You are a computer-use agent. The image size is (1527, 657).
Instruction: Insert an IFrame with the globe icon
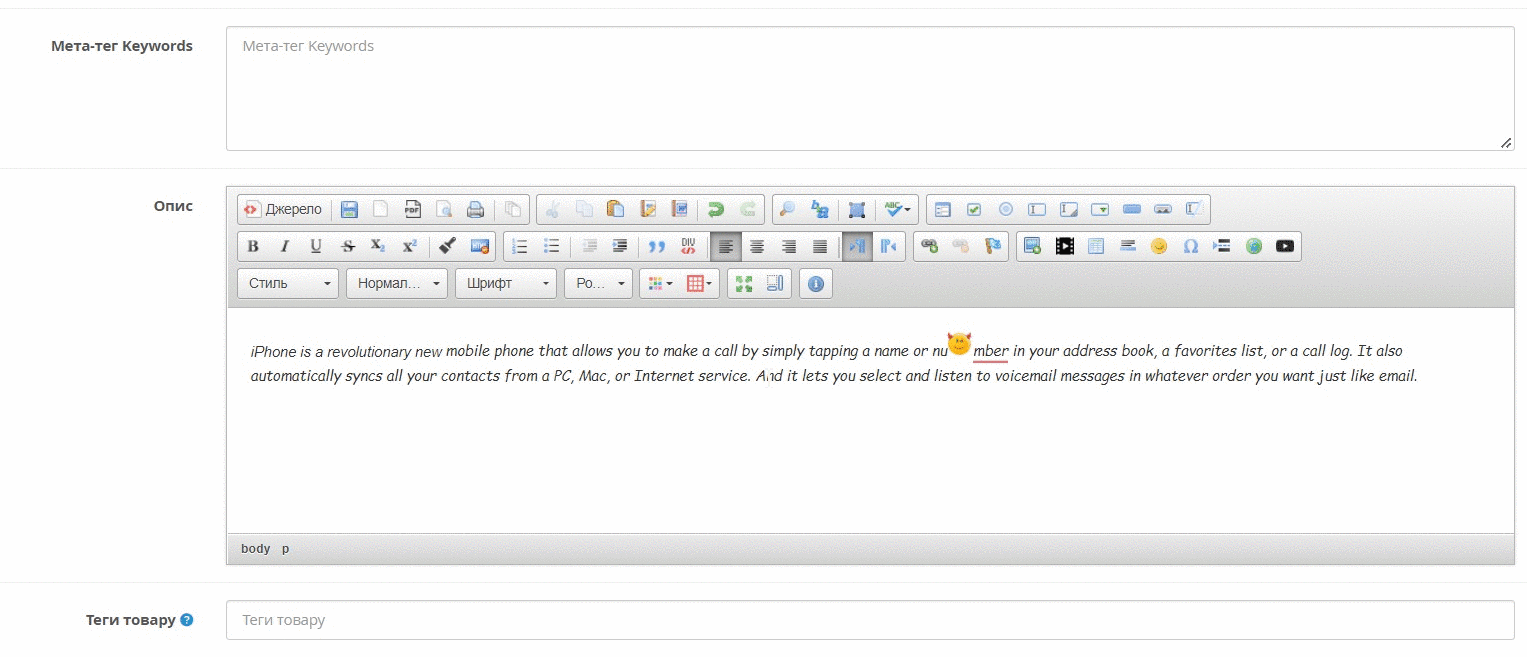point(1254,246)
